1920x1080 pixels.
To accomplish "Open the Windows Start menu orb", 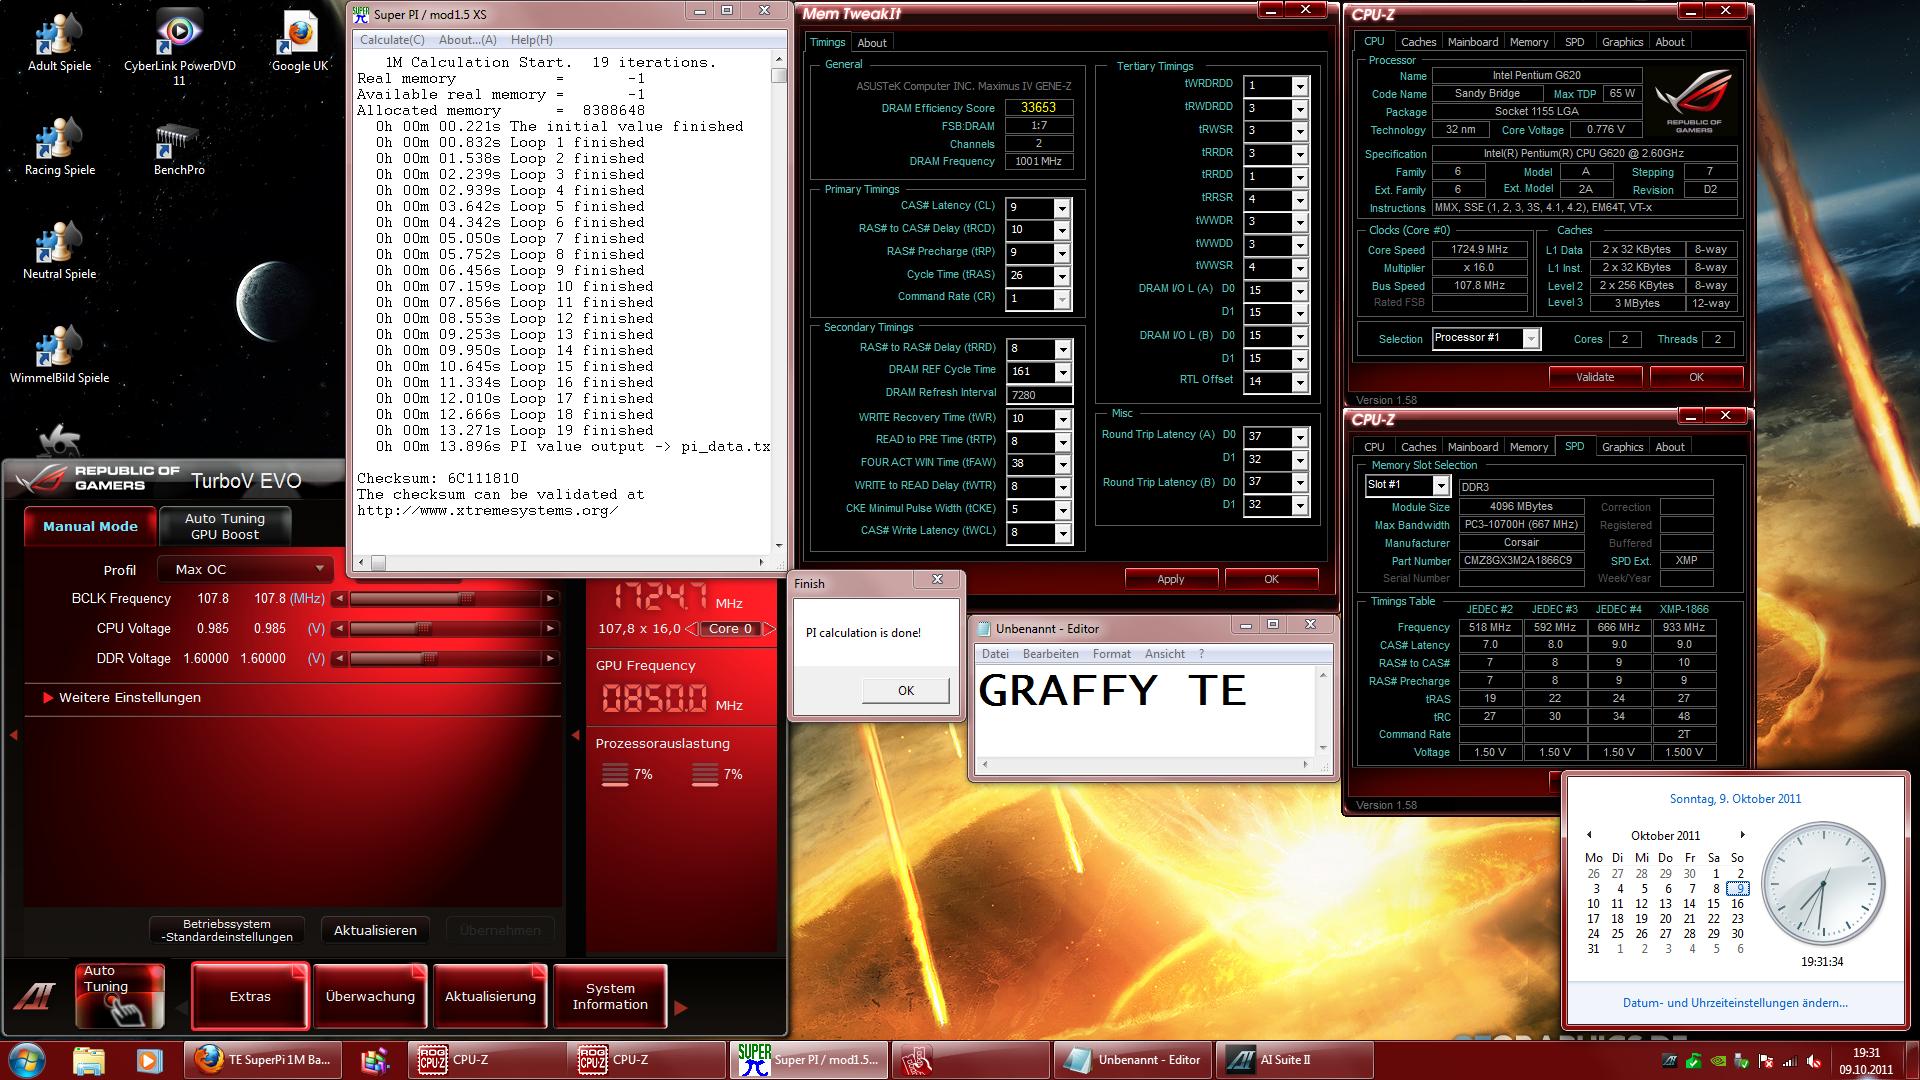I will (27, 1060).
